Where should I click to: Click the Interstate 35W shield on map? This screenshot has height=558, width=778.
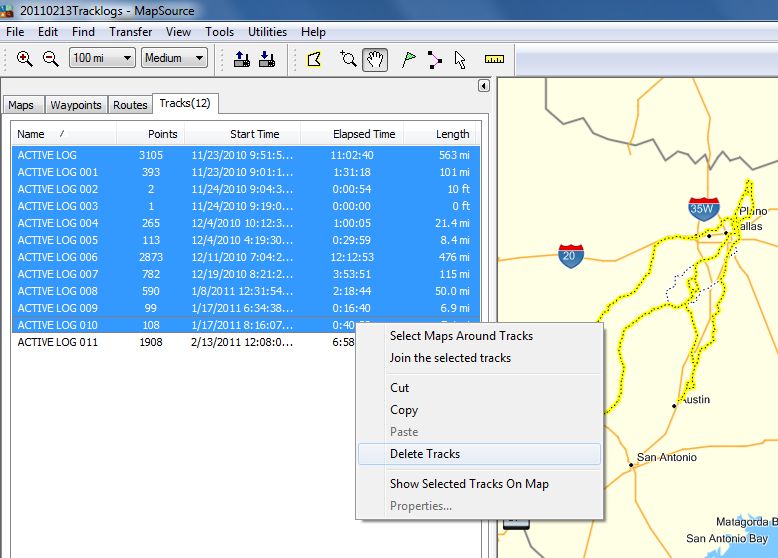click(x=704, y=209)
